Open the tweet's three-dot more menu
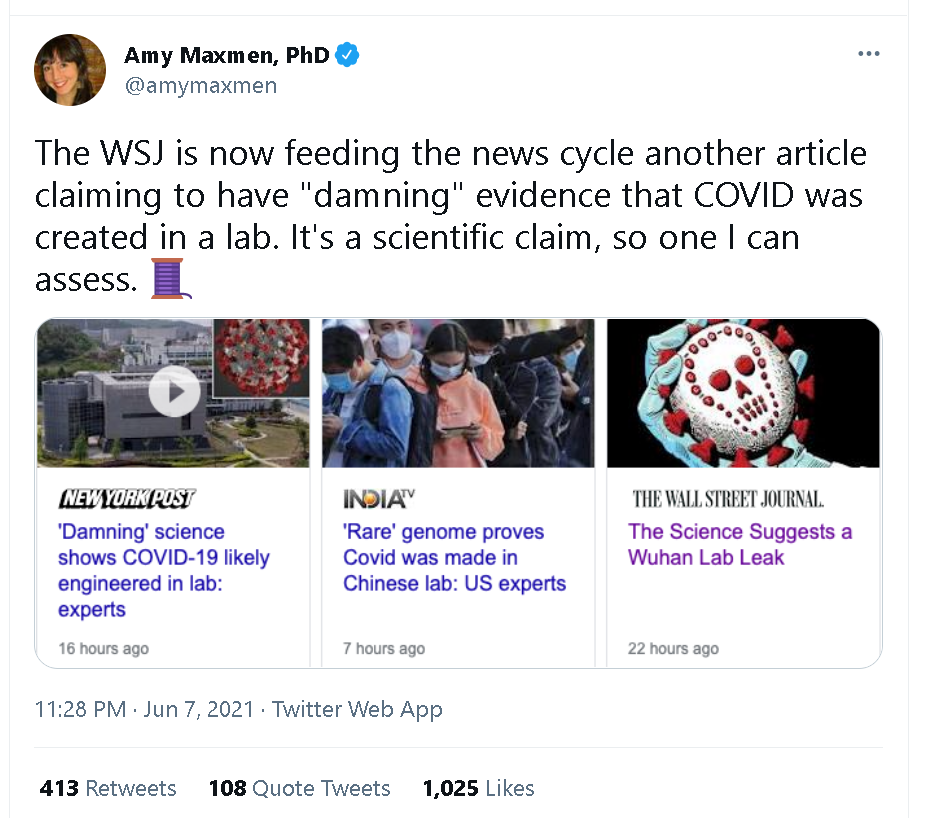This screenshot has width=950, height=818. (868, 54)
